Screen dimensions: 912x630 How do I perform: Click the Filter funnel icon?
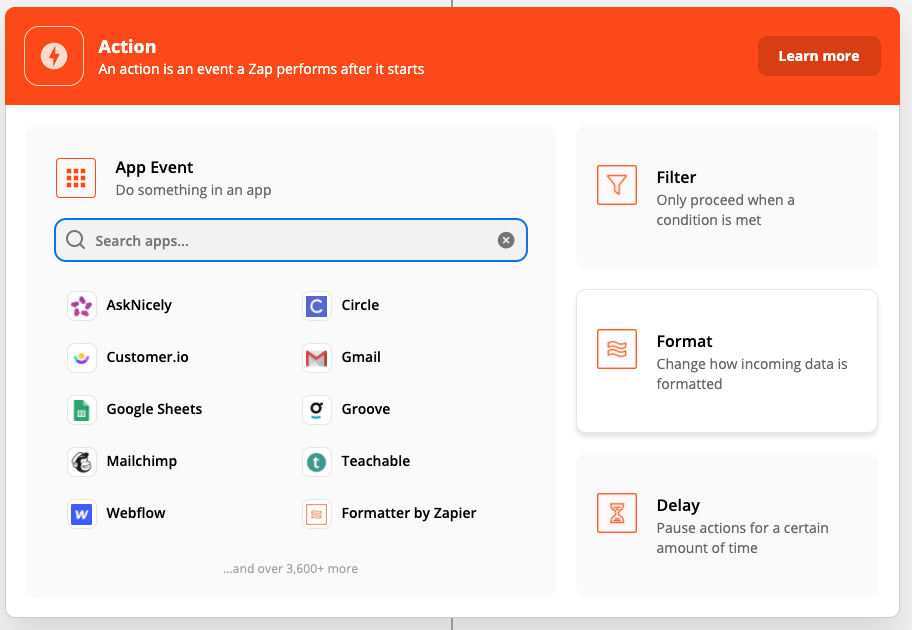(x=617, y=185)
